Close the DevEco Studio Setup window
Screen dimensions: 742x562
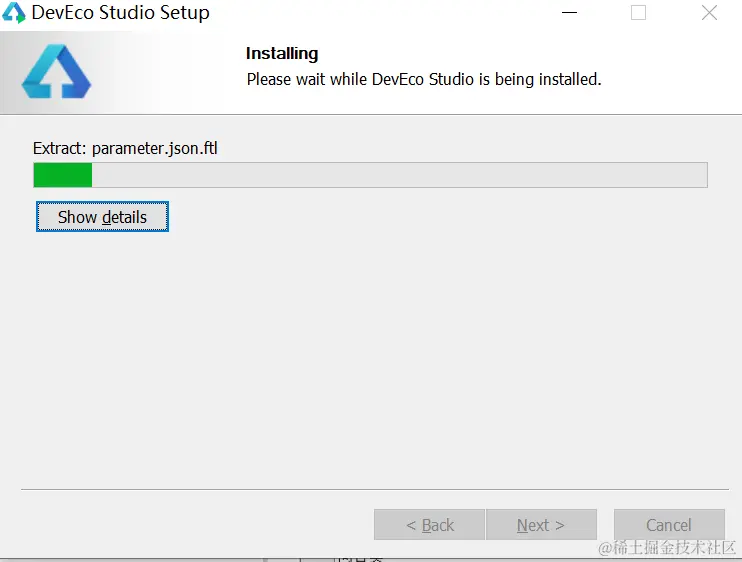709,13
